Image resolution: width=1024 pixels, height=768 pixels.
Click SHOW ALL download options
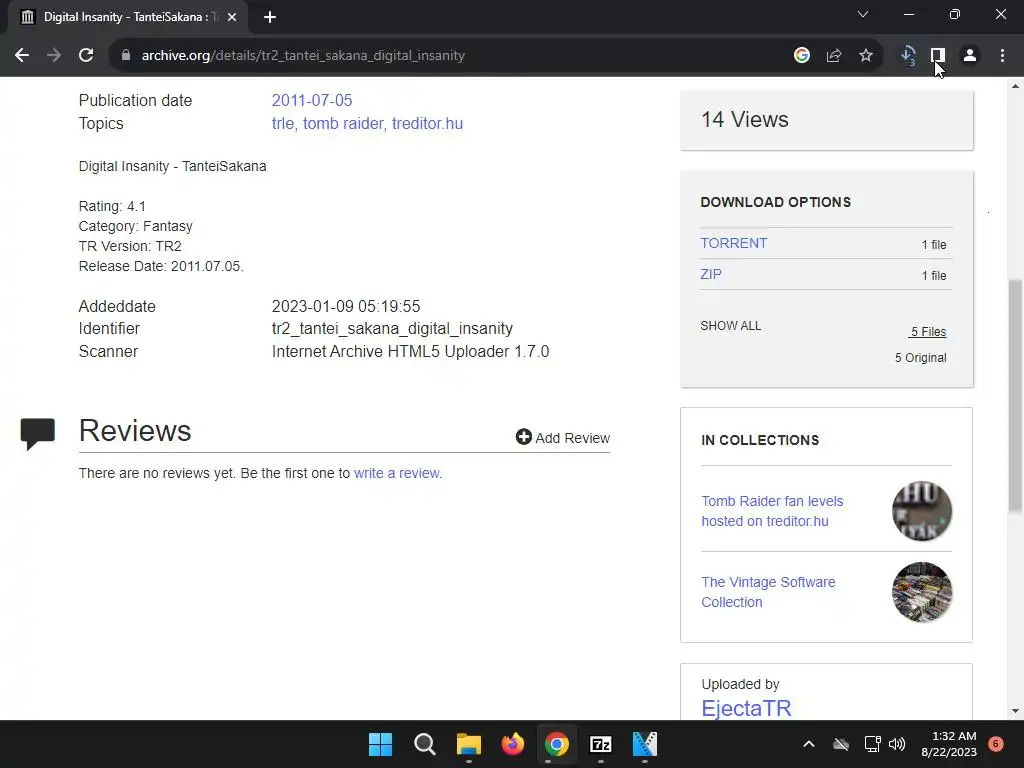(x=730, y=326)
